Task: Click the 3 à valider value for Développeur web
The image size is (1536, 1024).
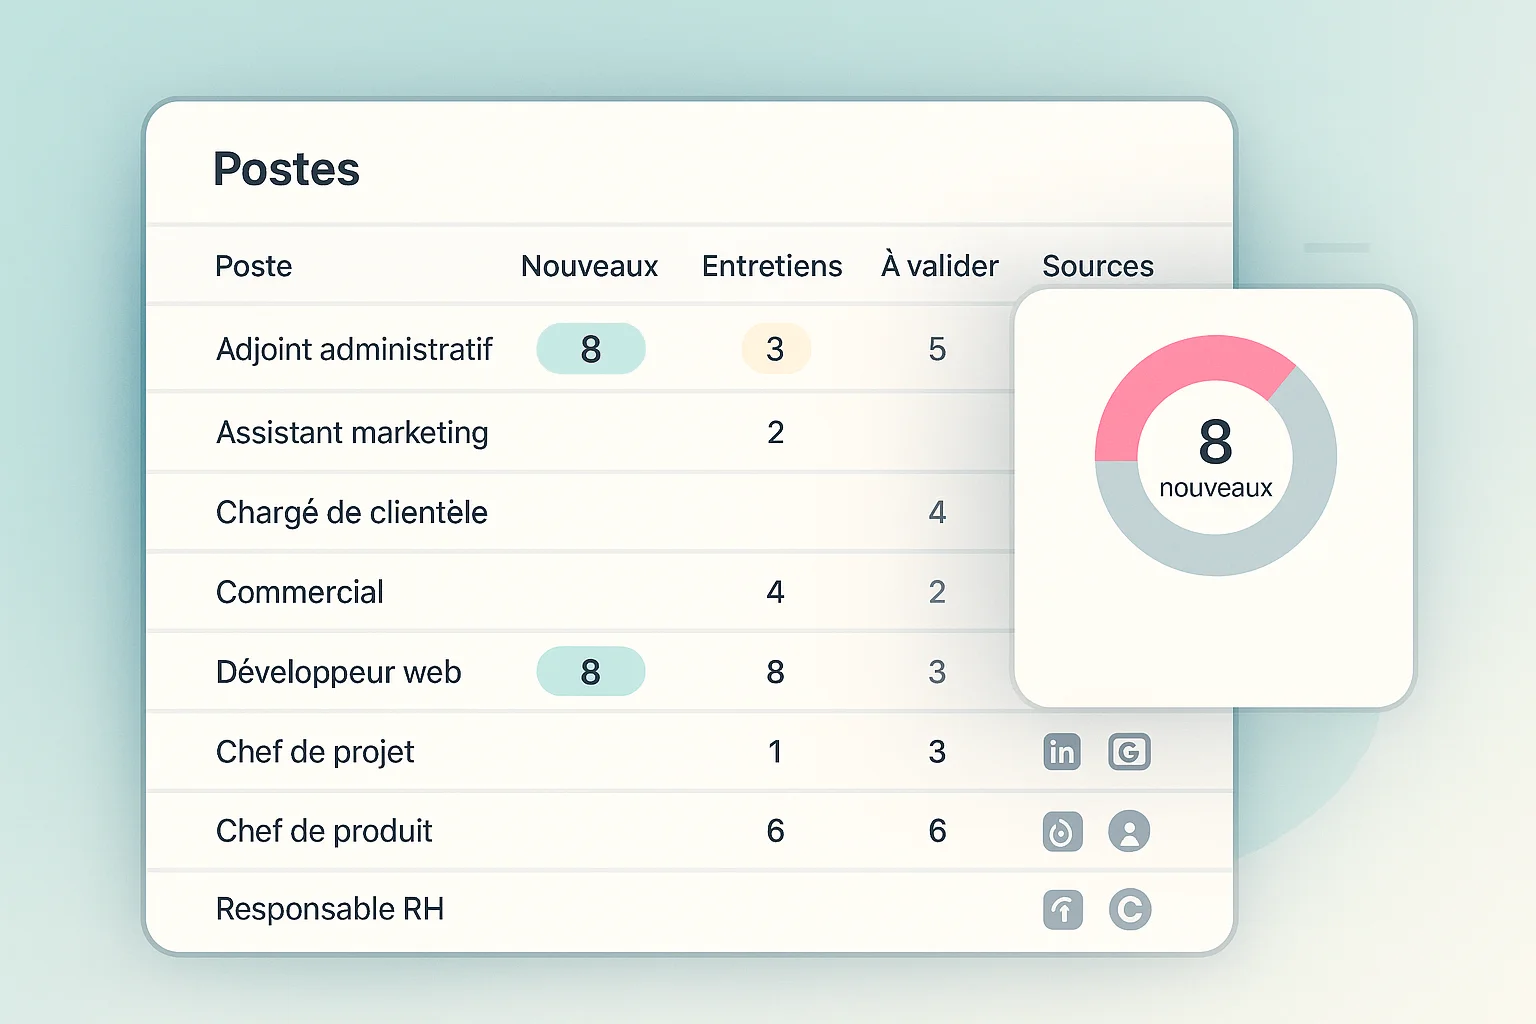Action: point(937,672)
